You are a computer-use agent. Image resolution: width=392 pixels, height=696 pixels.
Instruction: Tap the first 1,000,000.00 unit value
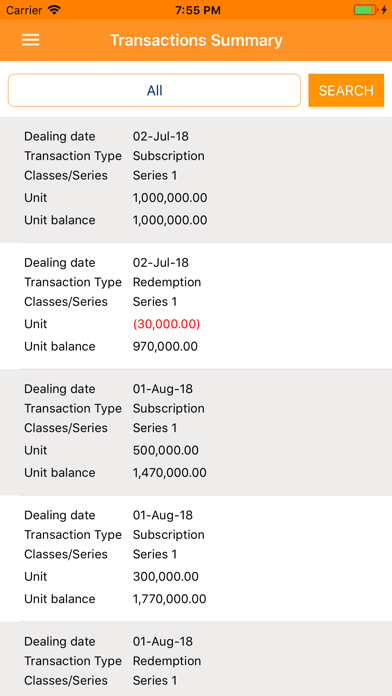[170, 198]
